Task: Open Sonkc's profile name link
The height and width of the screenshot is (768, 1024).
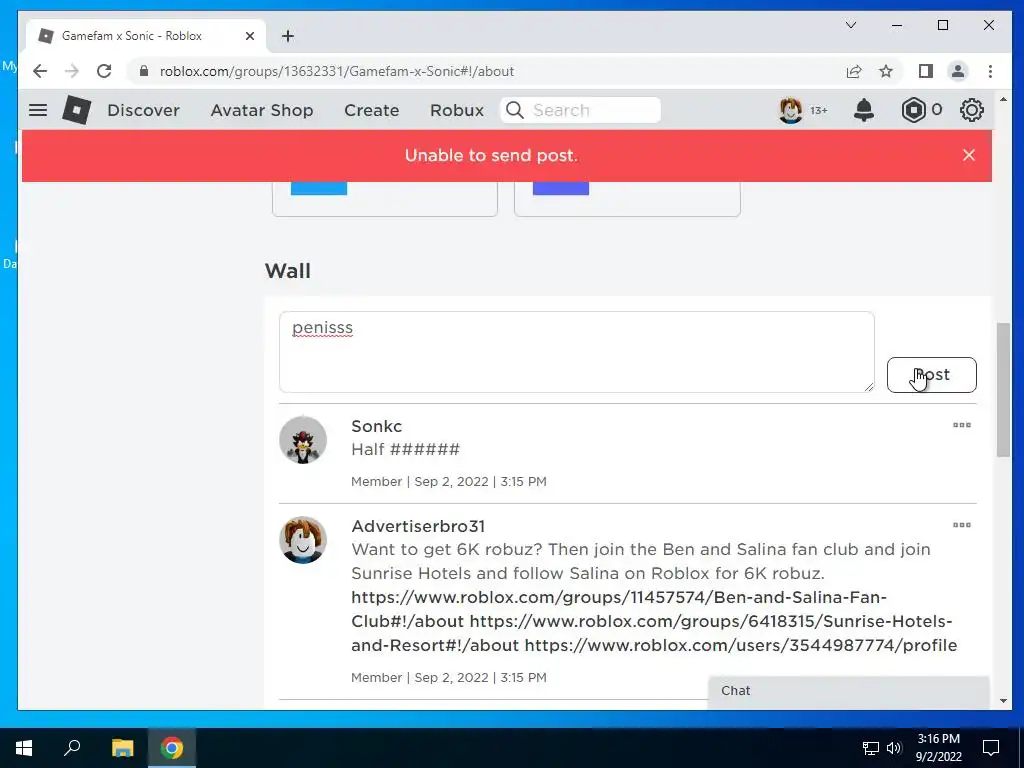Action: click(376, 426)
